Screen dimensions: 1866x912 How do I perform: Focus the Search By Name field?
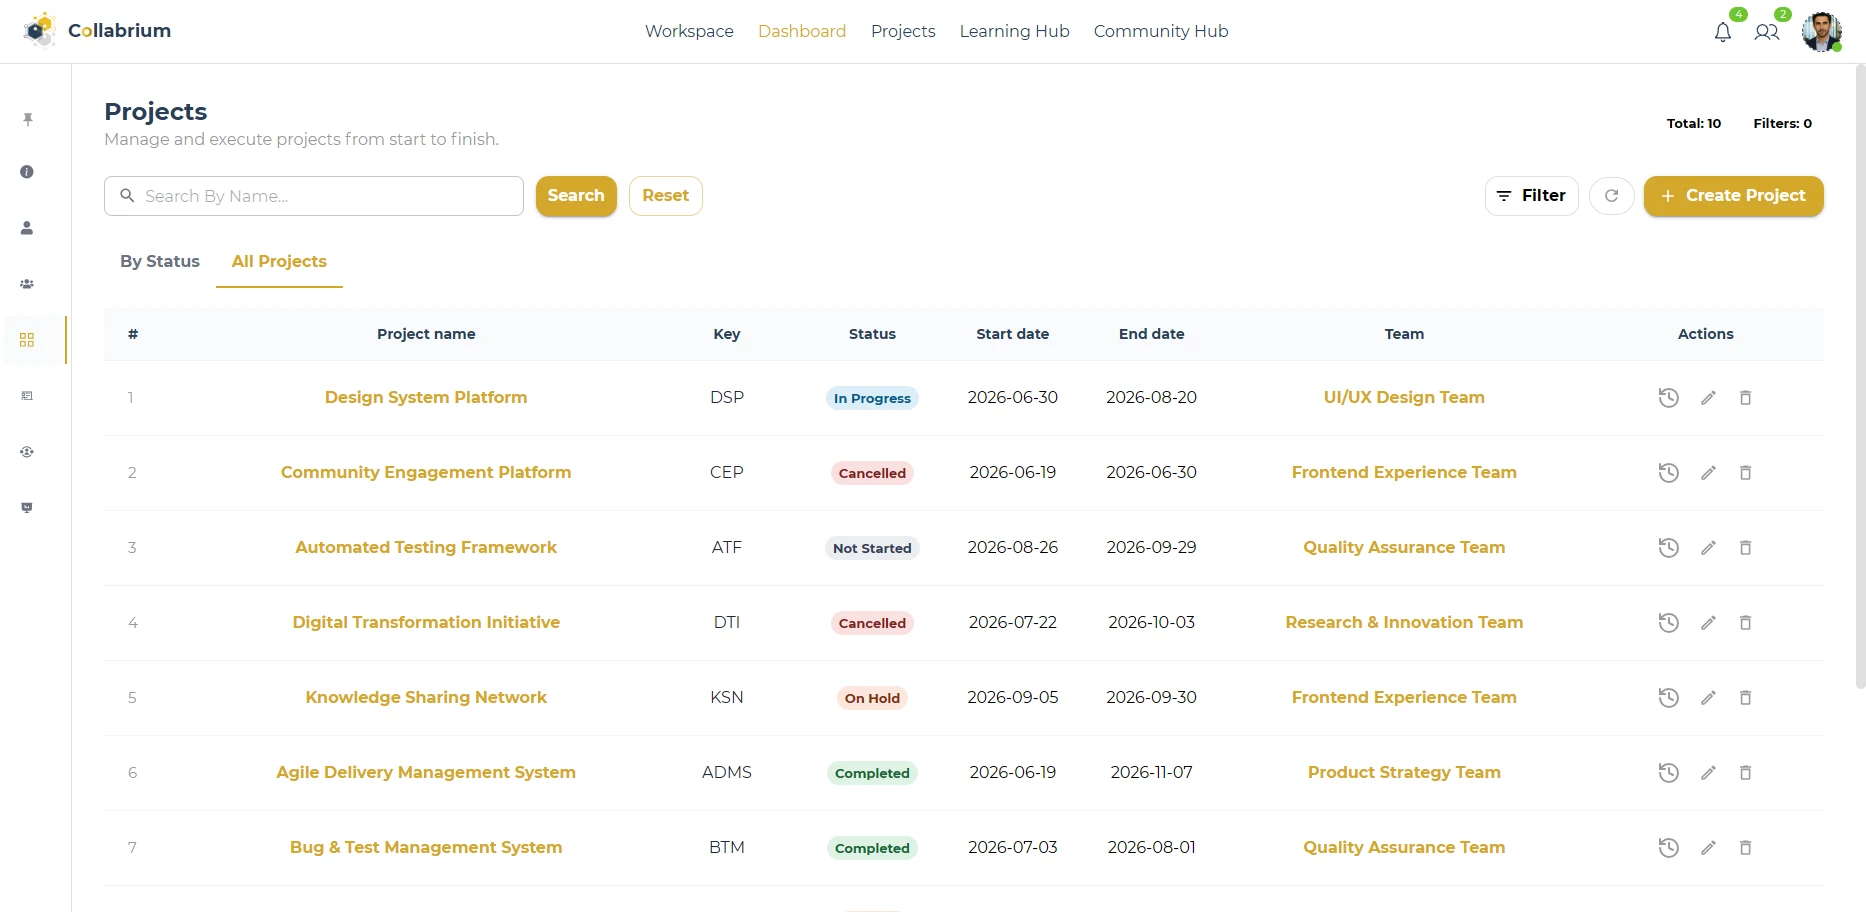(x=314, y=196)
